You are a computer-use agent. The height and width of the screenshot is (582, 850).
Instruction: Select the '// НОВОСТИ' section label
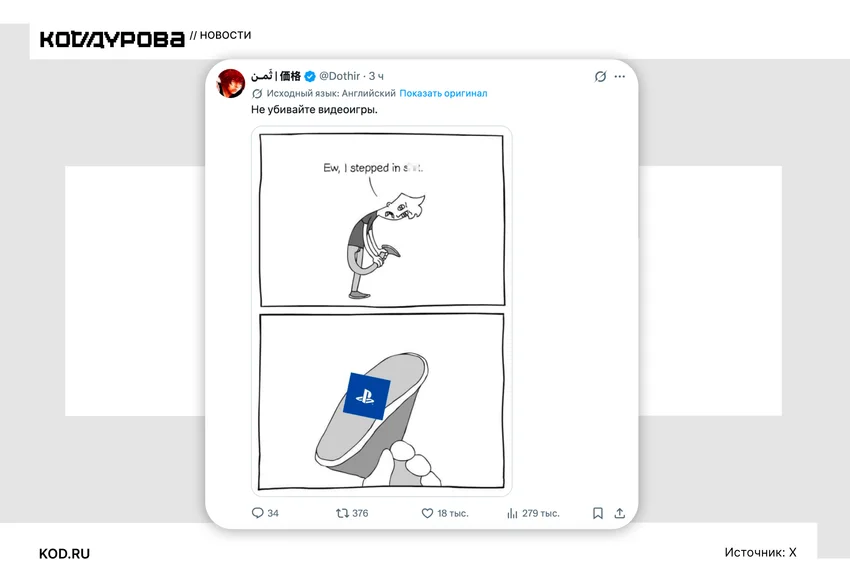point(220,35)
